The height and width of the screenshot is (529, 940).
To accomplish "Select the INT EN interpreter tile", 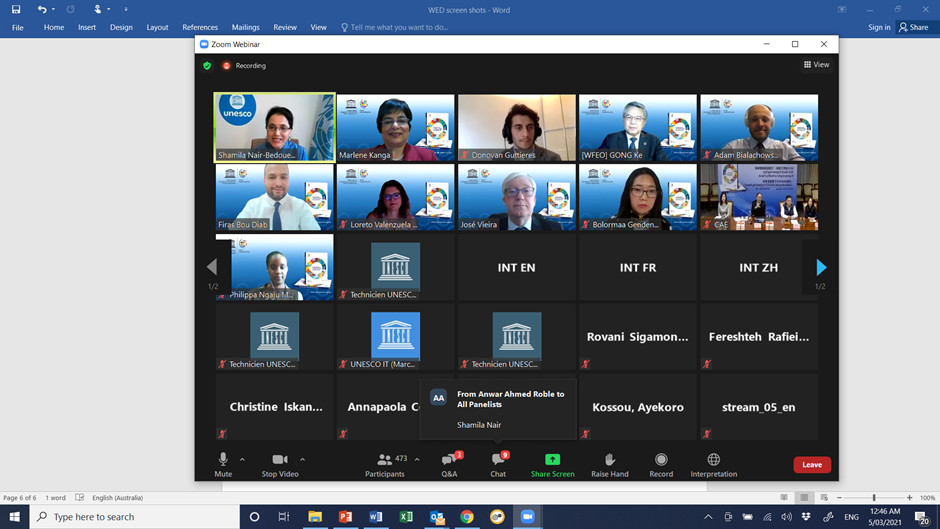I will [x=517, y=267].
